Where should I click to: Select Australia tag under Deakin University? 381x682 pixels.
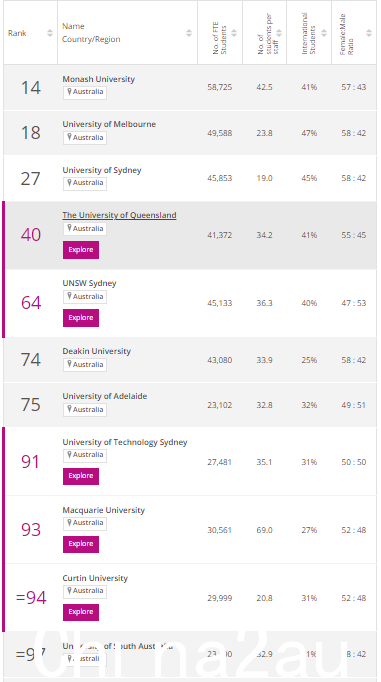pos(85,364)
